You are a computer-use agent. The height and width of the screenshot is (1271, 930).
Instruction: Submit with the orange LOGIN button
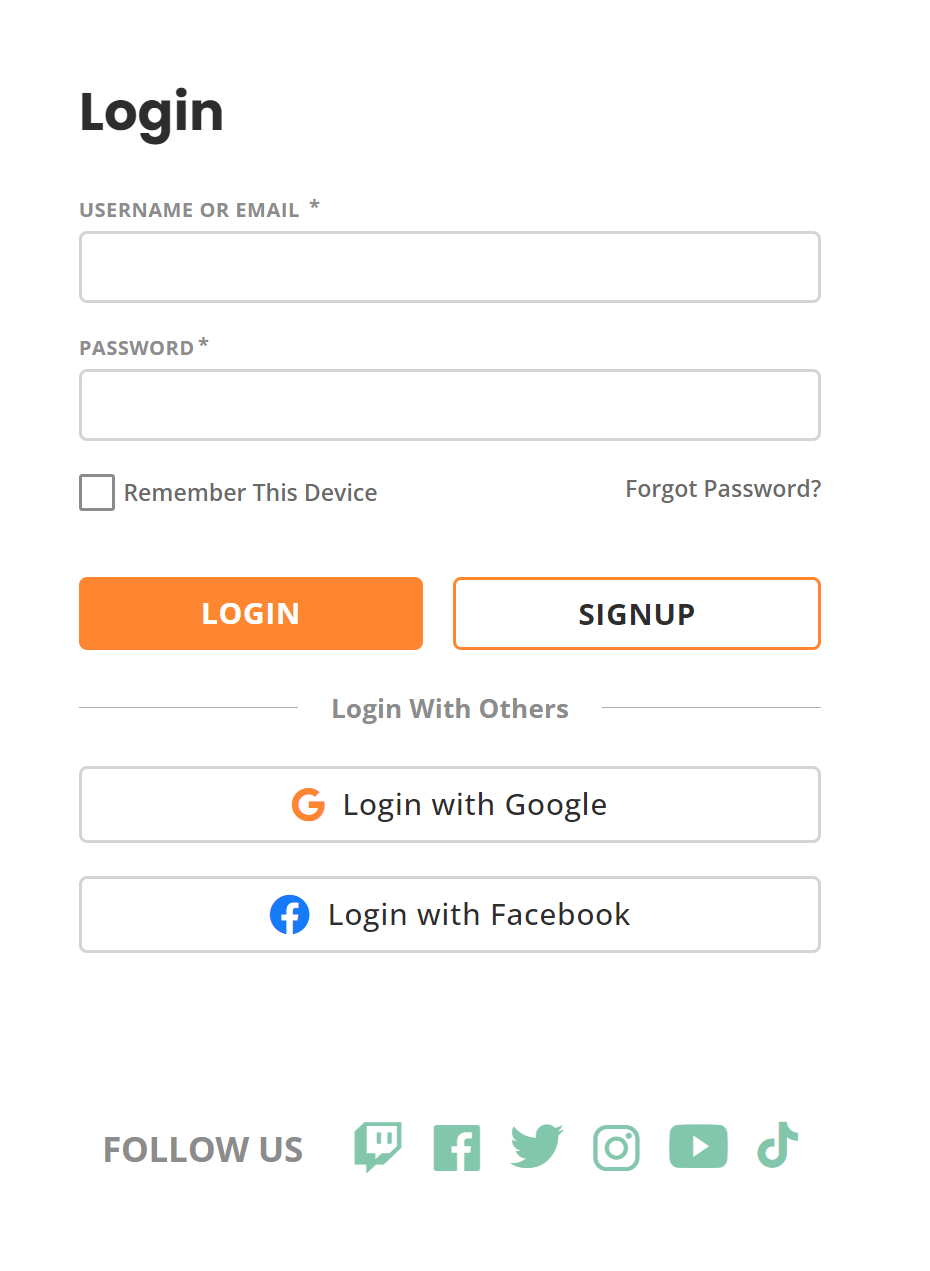tap(251, 613)
